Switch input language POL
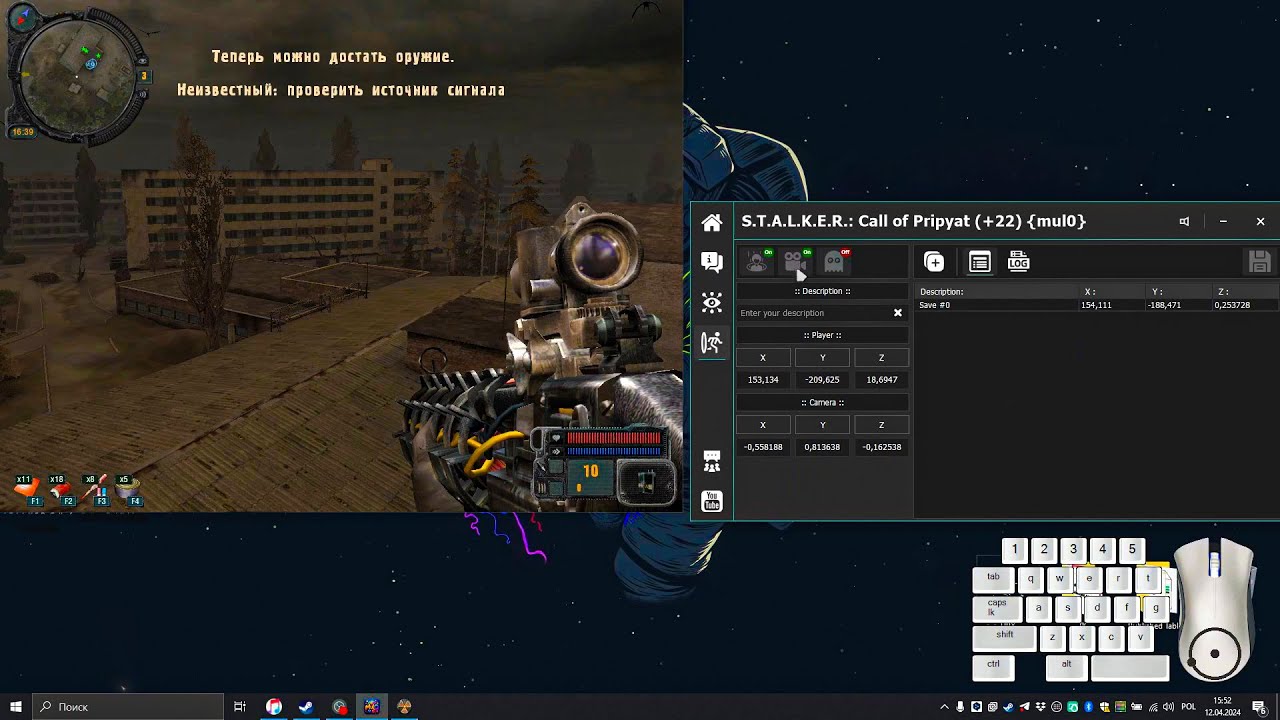The width and height of the screenshot is (1280, 720). 1188,707
